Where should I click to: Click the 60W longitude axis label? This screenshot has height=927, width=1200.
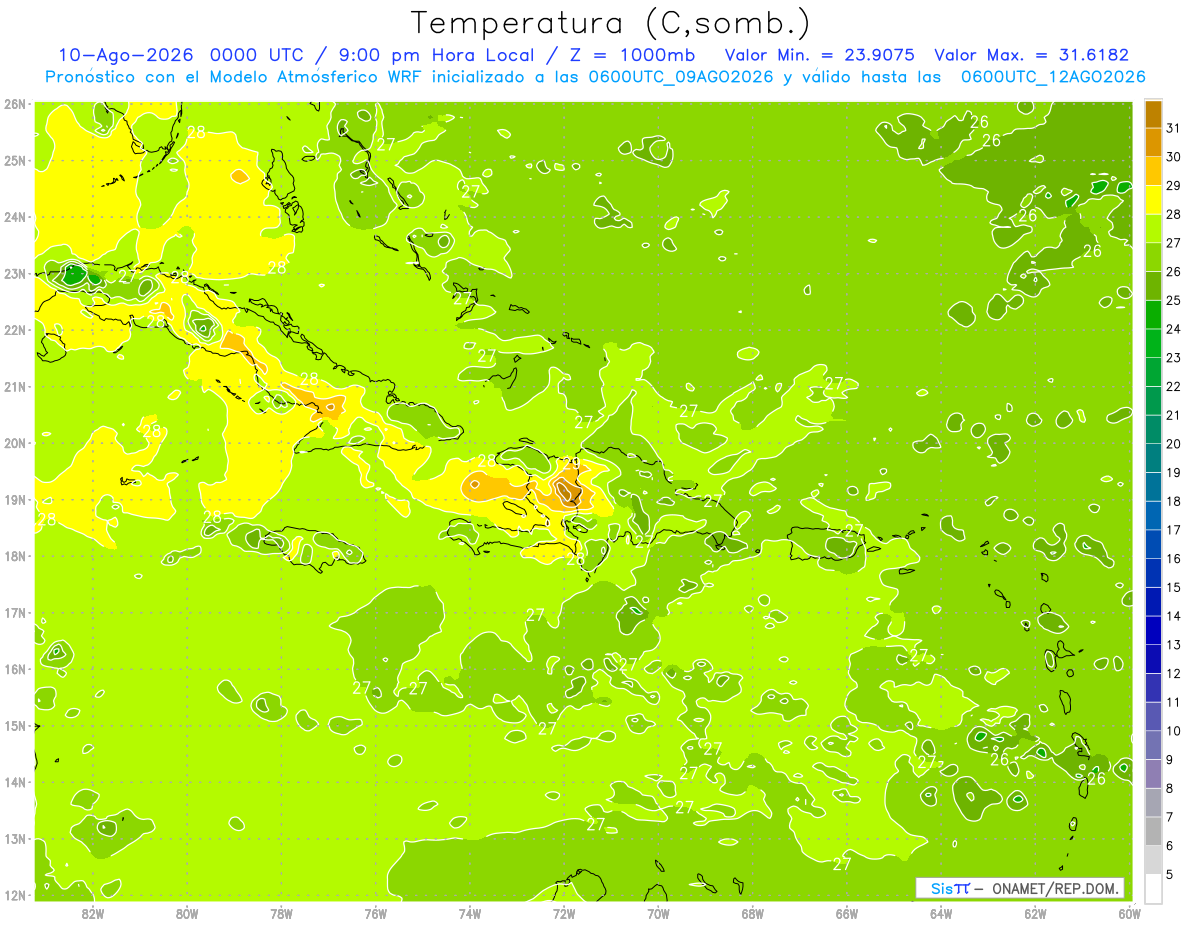tap(1129, 913)
